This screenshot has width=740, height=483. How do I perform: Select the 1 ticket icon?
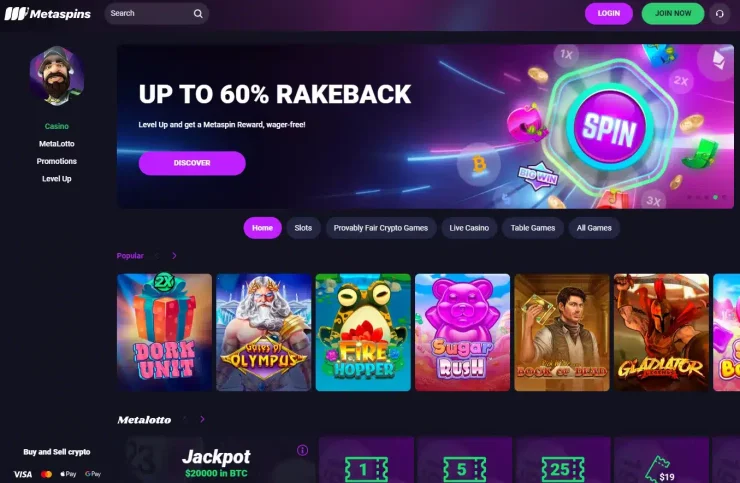pyautogui.click(x=366, y=470)
